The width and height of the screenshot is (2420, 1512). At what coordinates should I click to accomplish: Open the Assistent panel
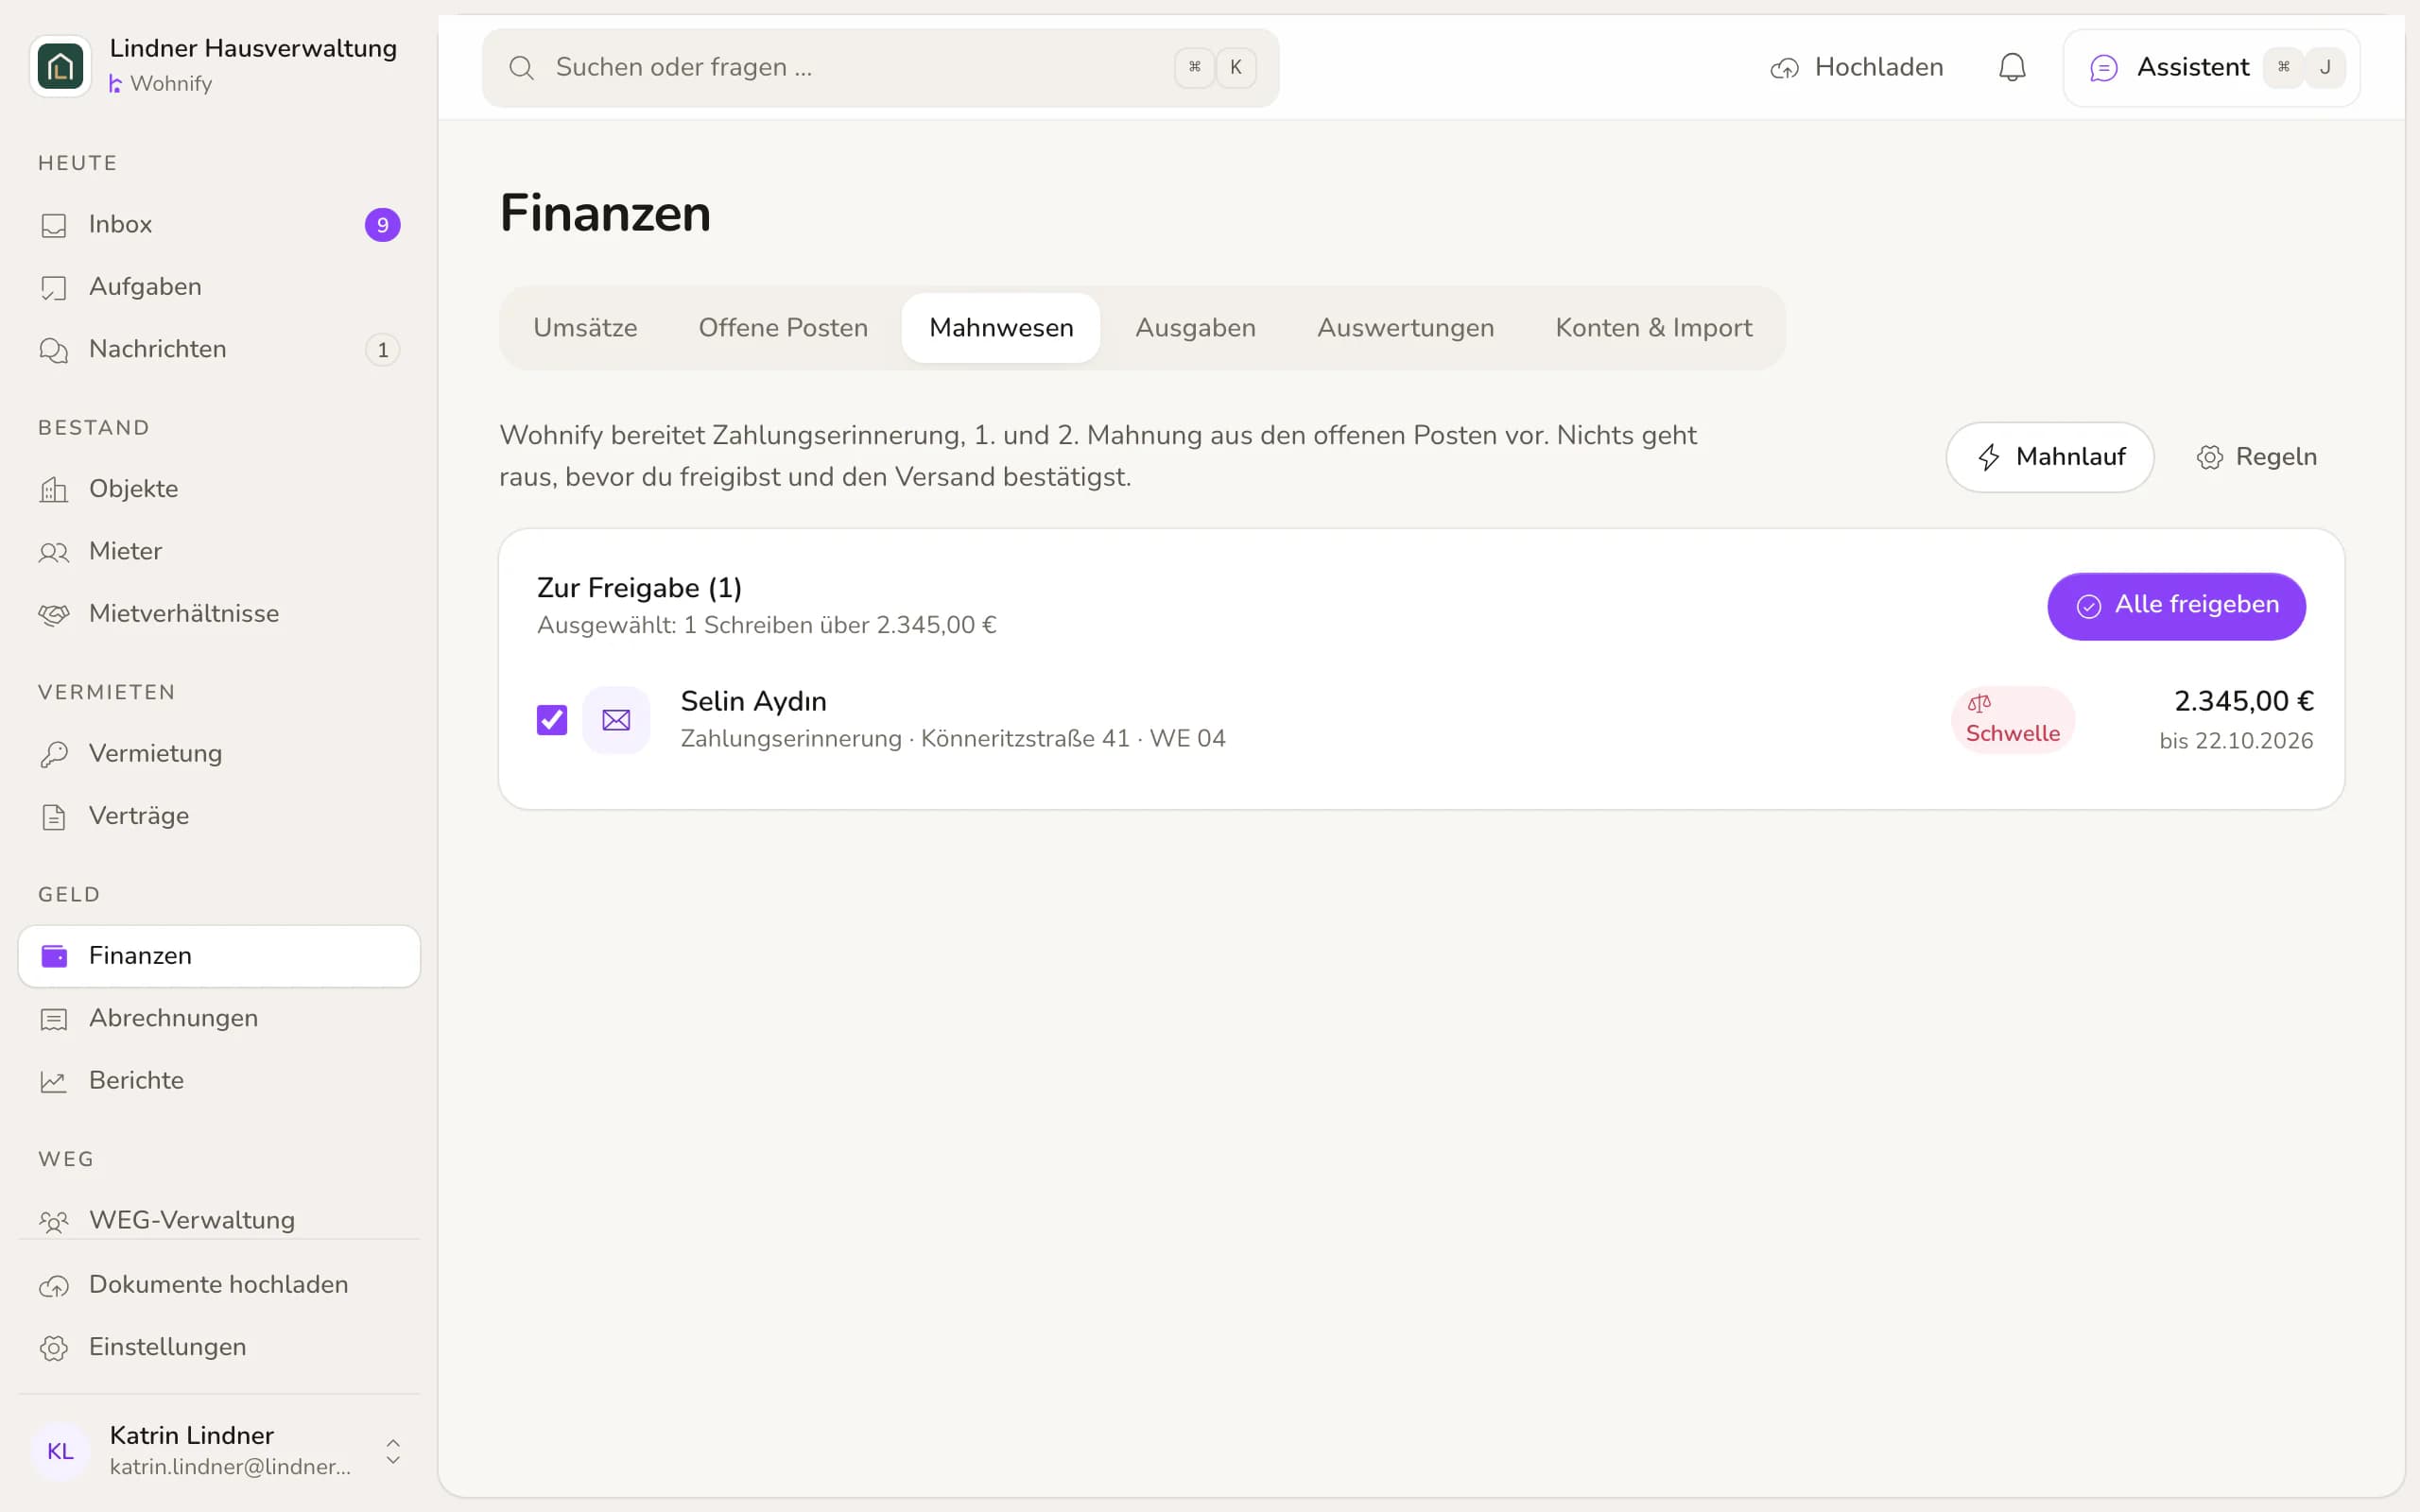[2211, 67]
